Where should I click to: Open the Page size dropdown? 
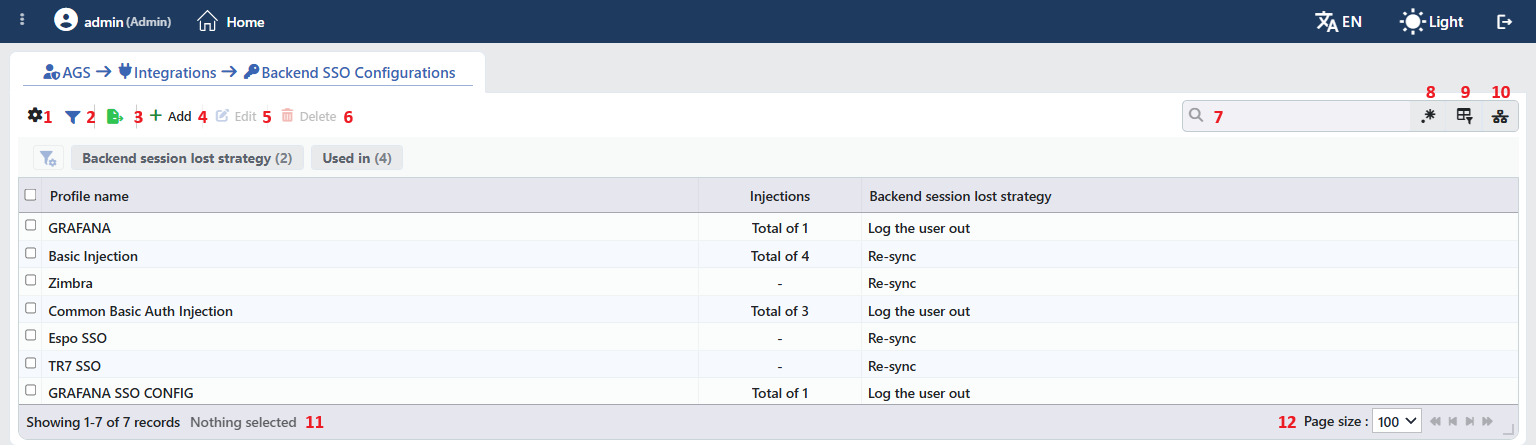(x=1397, y=422)
